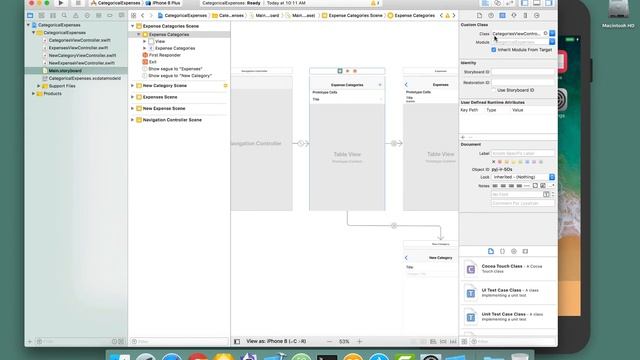The width and height of the screenshot is (640, 360).
Task: Go forward in the editor history
Action: point(151,16)
